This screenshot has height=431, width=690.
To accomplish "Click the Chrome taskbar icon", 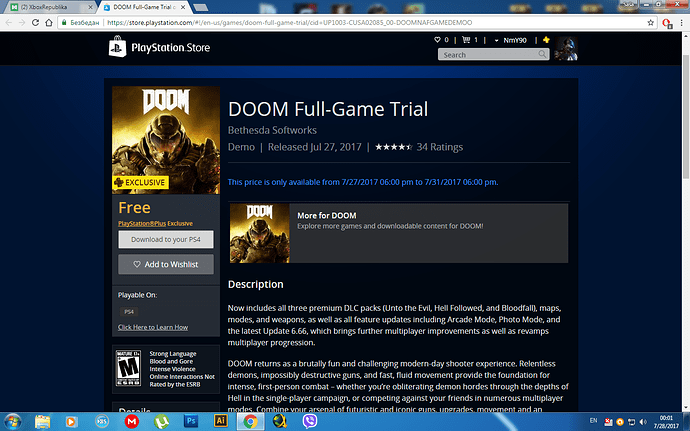I will tap(250, 421).
